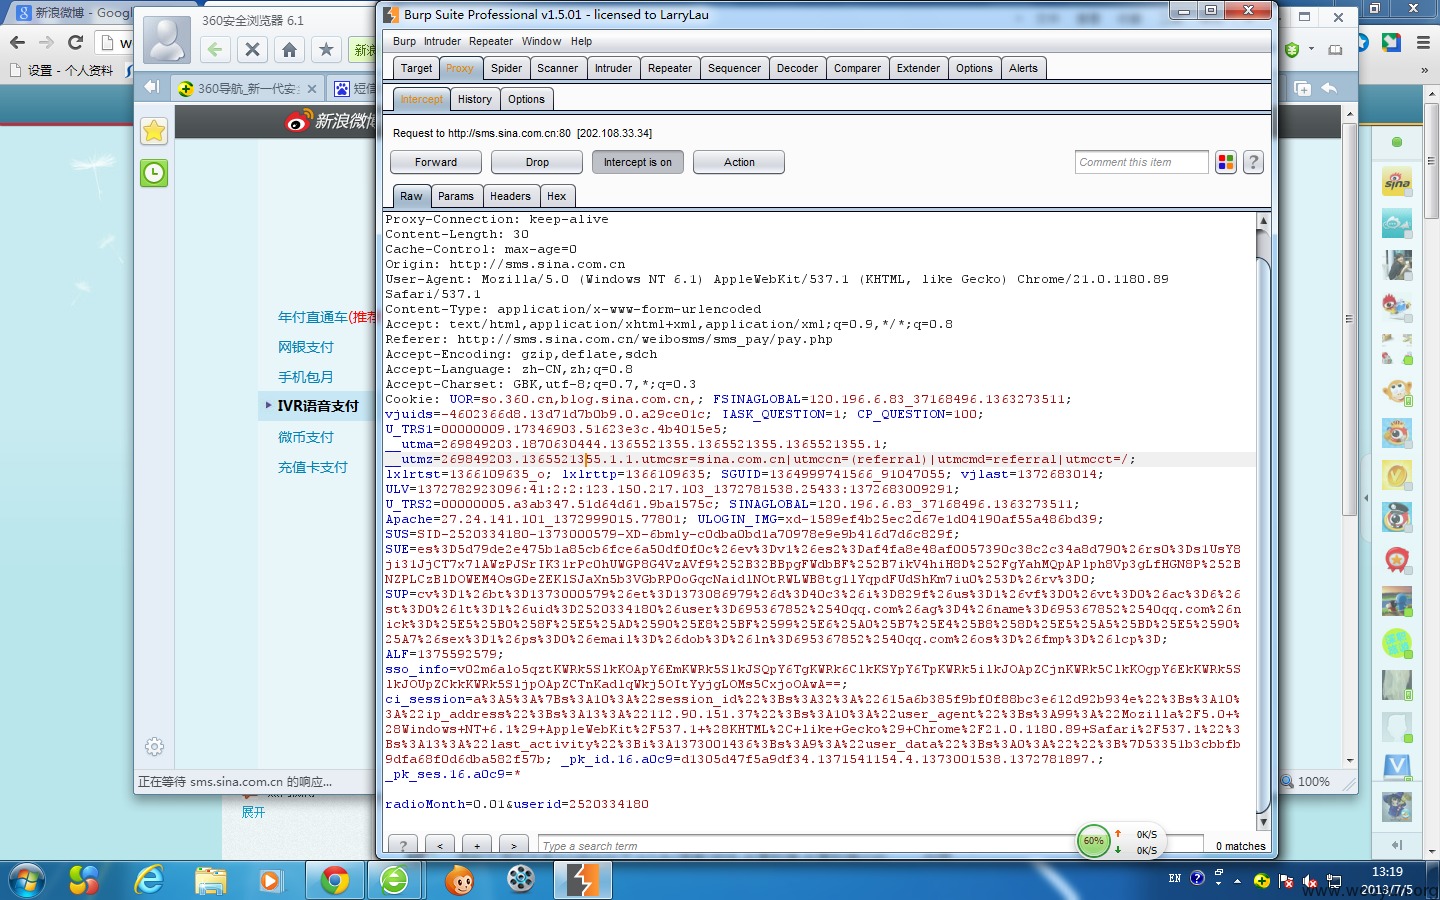
Task: Open Internet Explorer from taskbar
Action: click(149, 880)
